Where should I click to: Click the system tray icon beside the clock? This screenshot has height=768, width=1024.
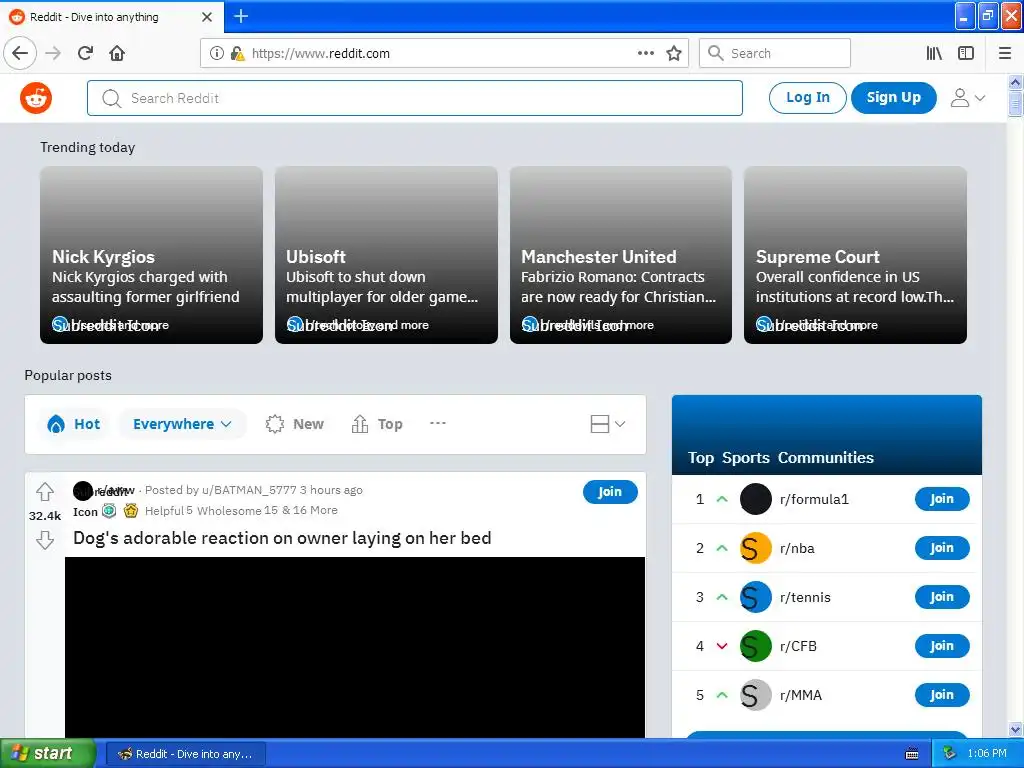point(950,754)
